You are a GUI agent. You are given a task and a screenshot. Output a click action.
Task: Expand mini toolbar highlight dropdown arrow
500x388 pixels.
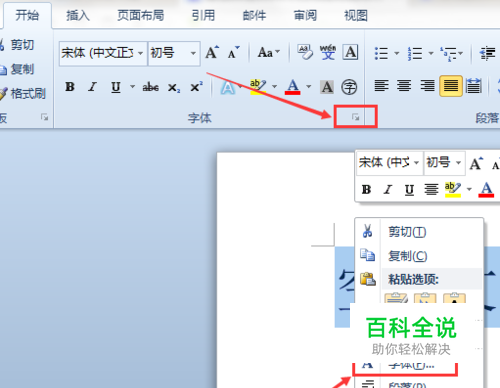click(469, 189)
